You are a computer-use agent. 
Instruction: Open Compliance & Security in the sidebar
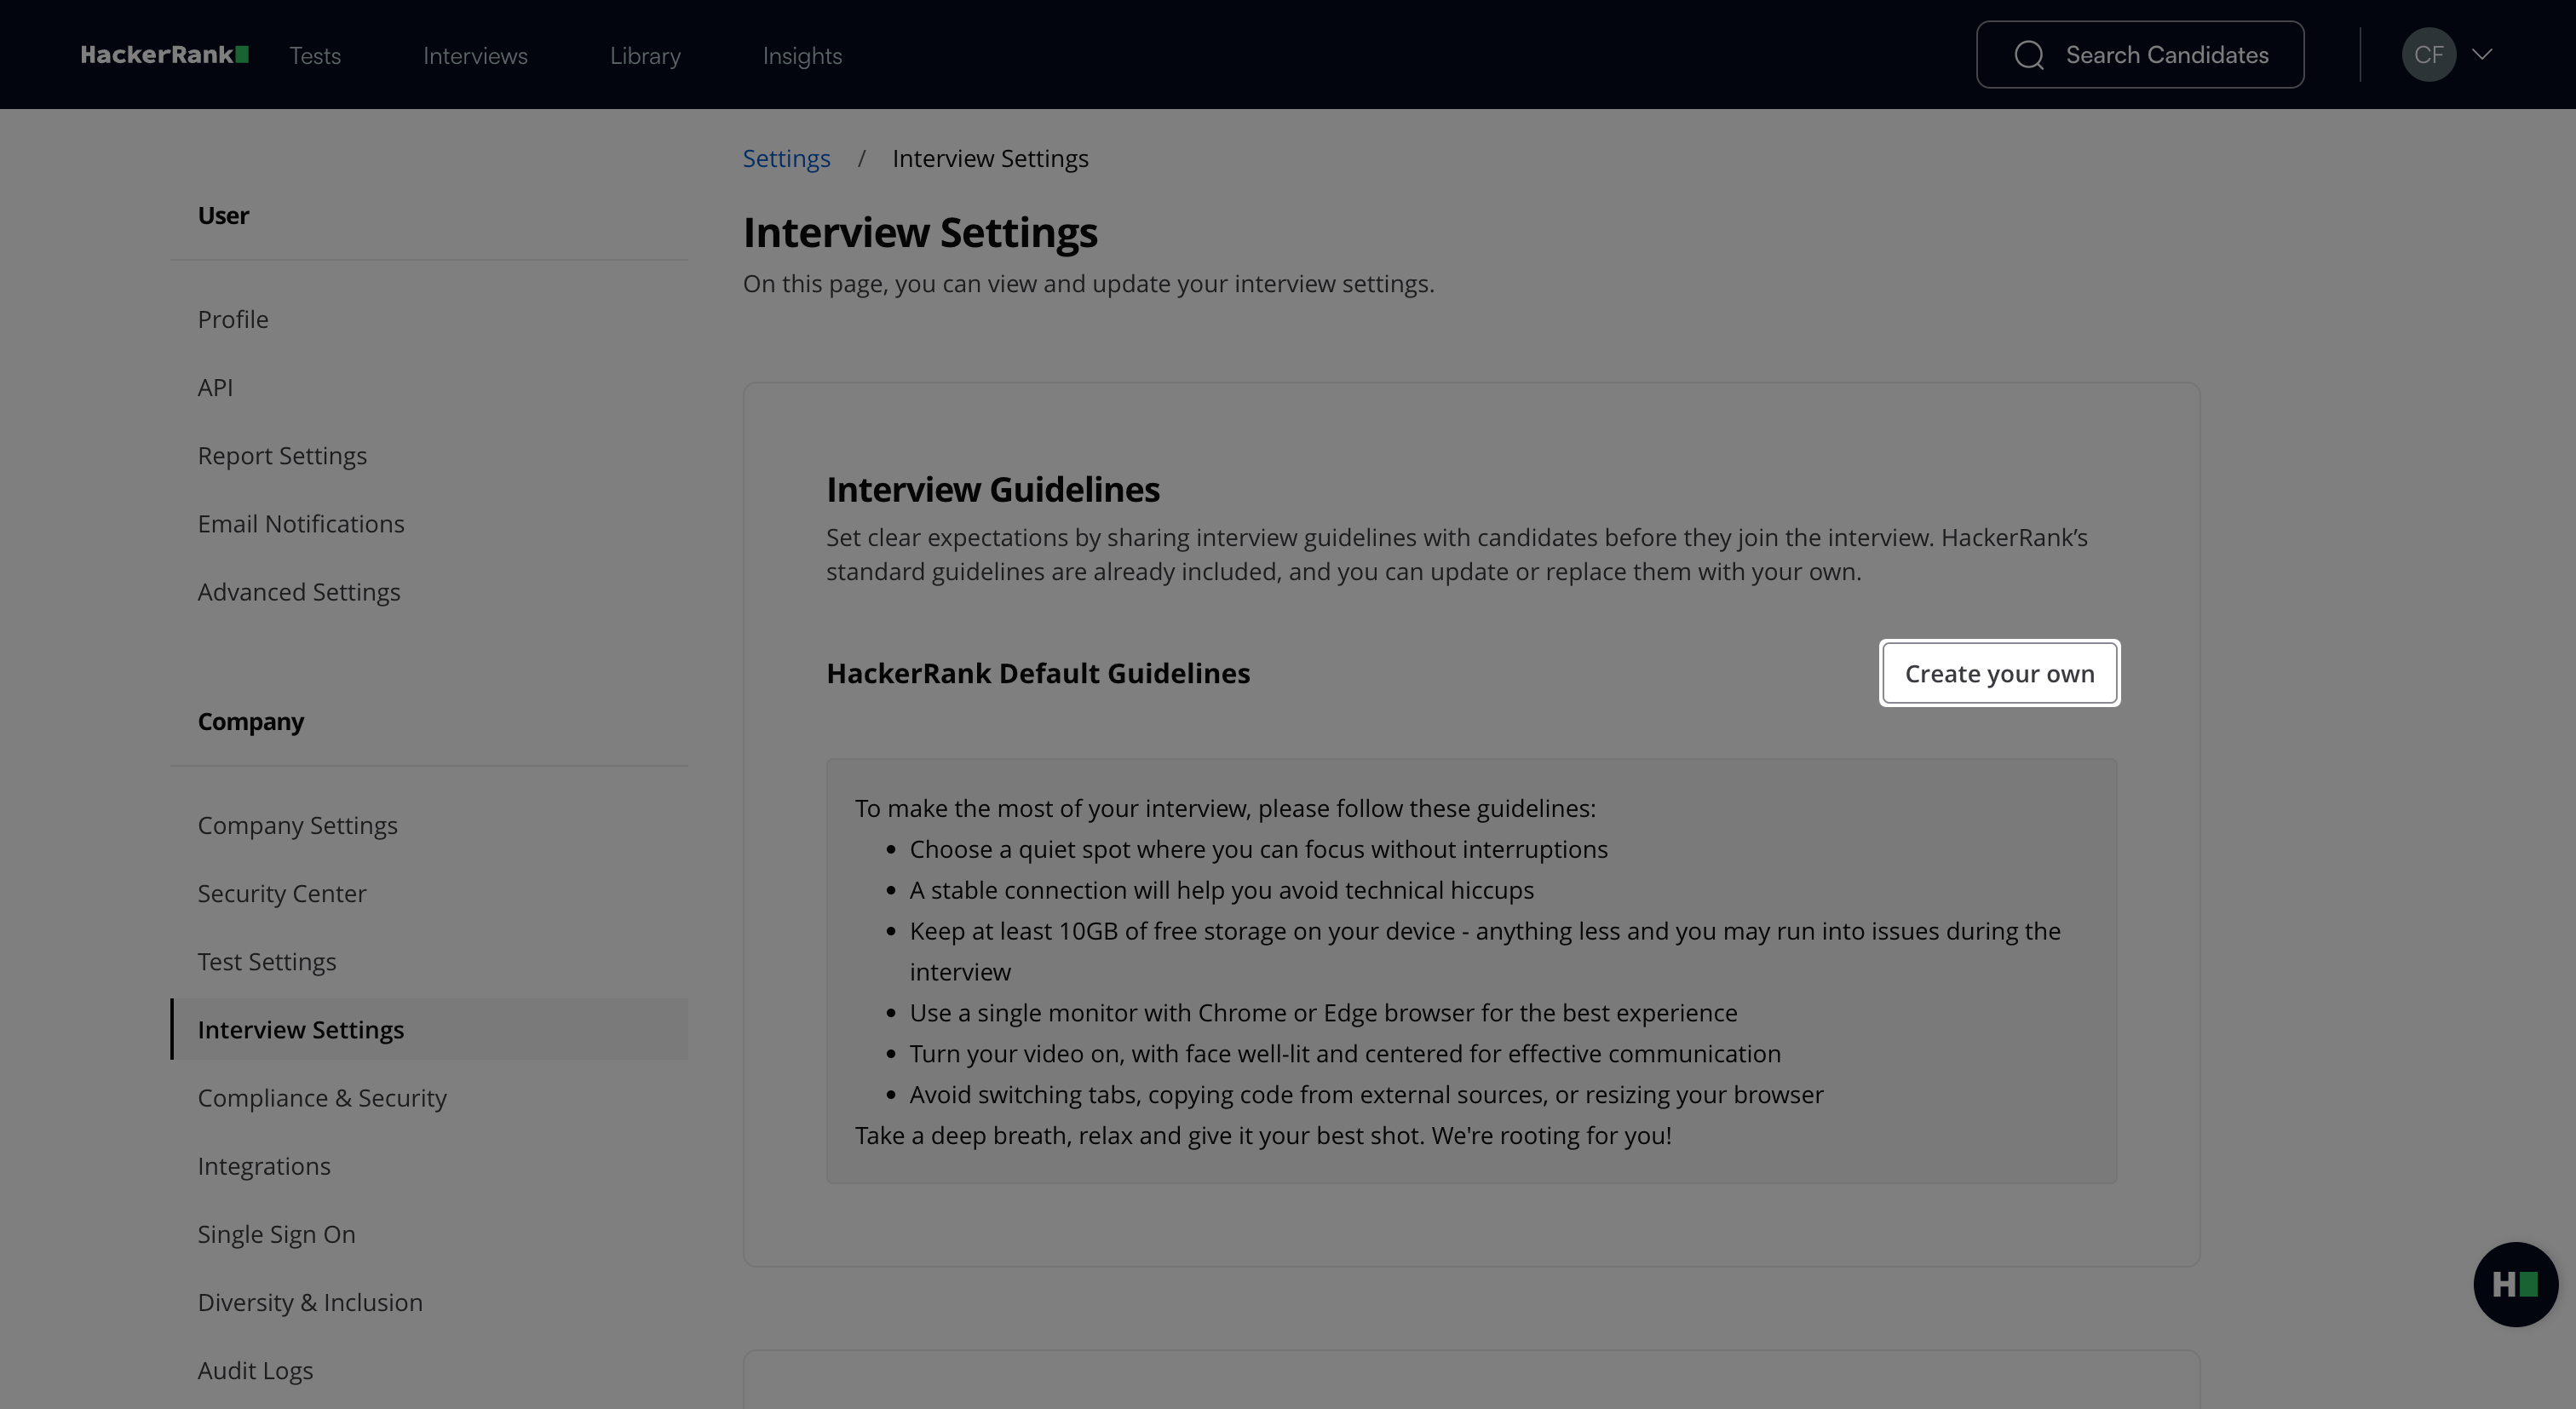[x=322, y=1098]
